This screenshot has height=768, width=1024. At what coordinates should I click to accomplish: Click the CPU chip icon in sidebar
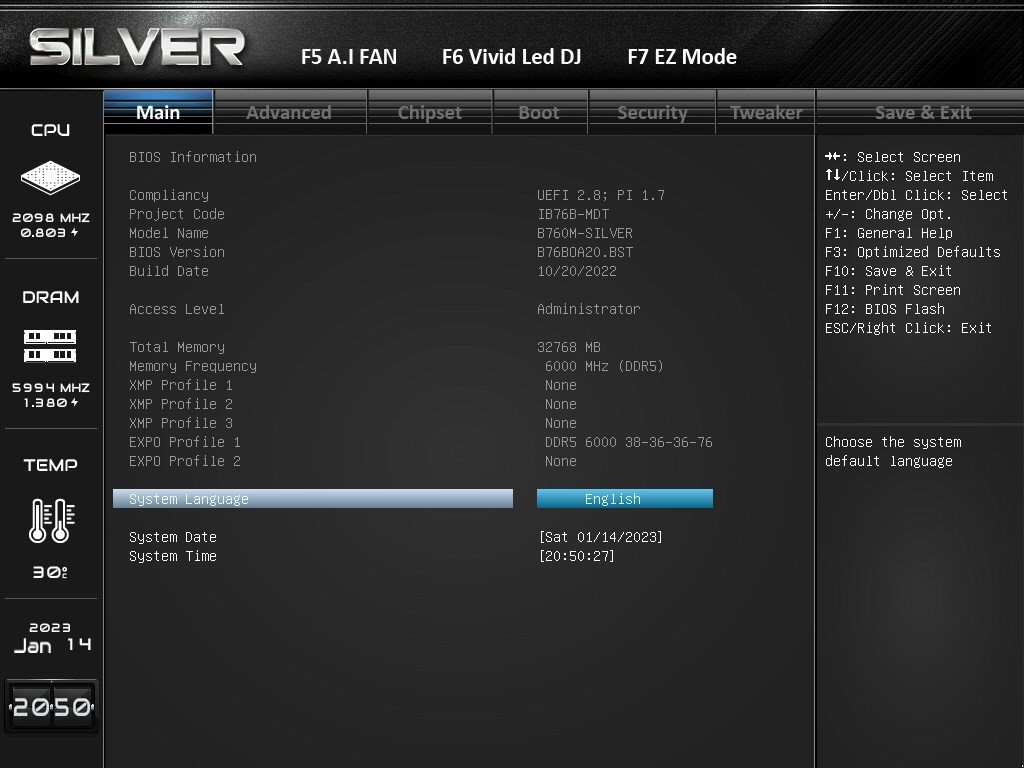50,178
